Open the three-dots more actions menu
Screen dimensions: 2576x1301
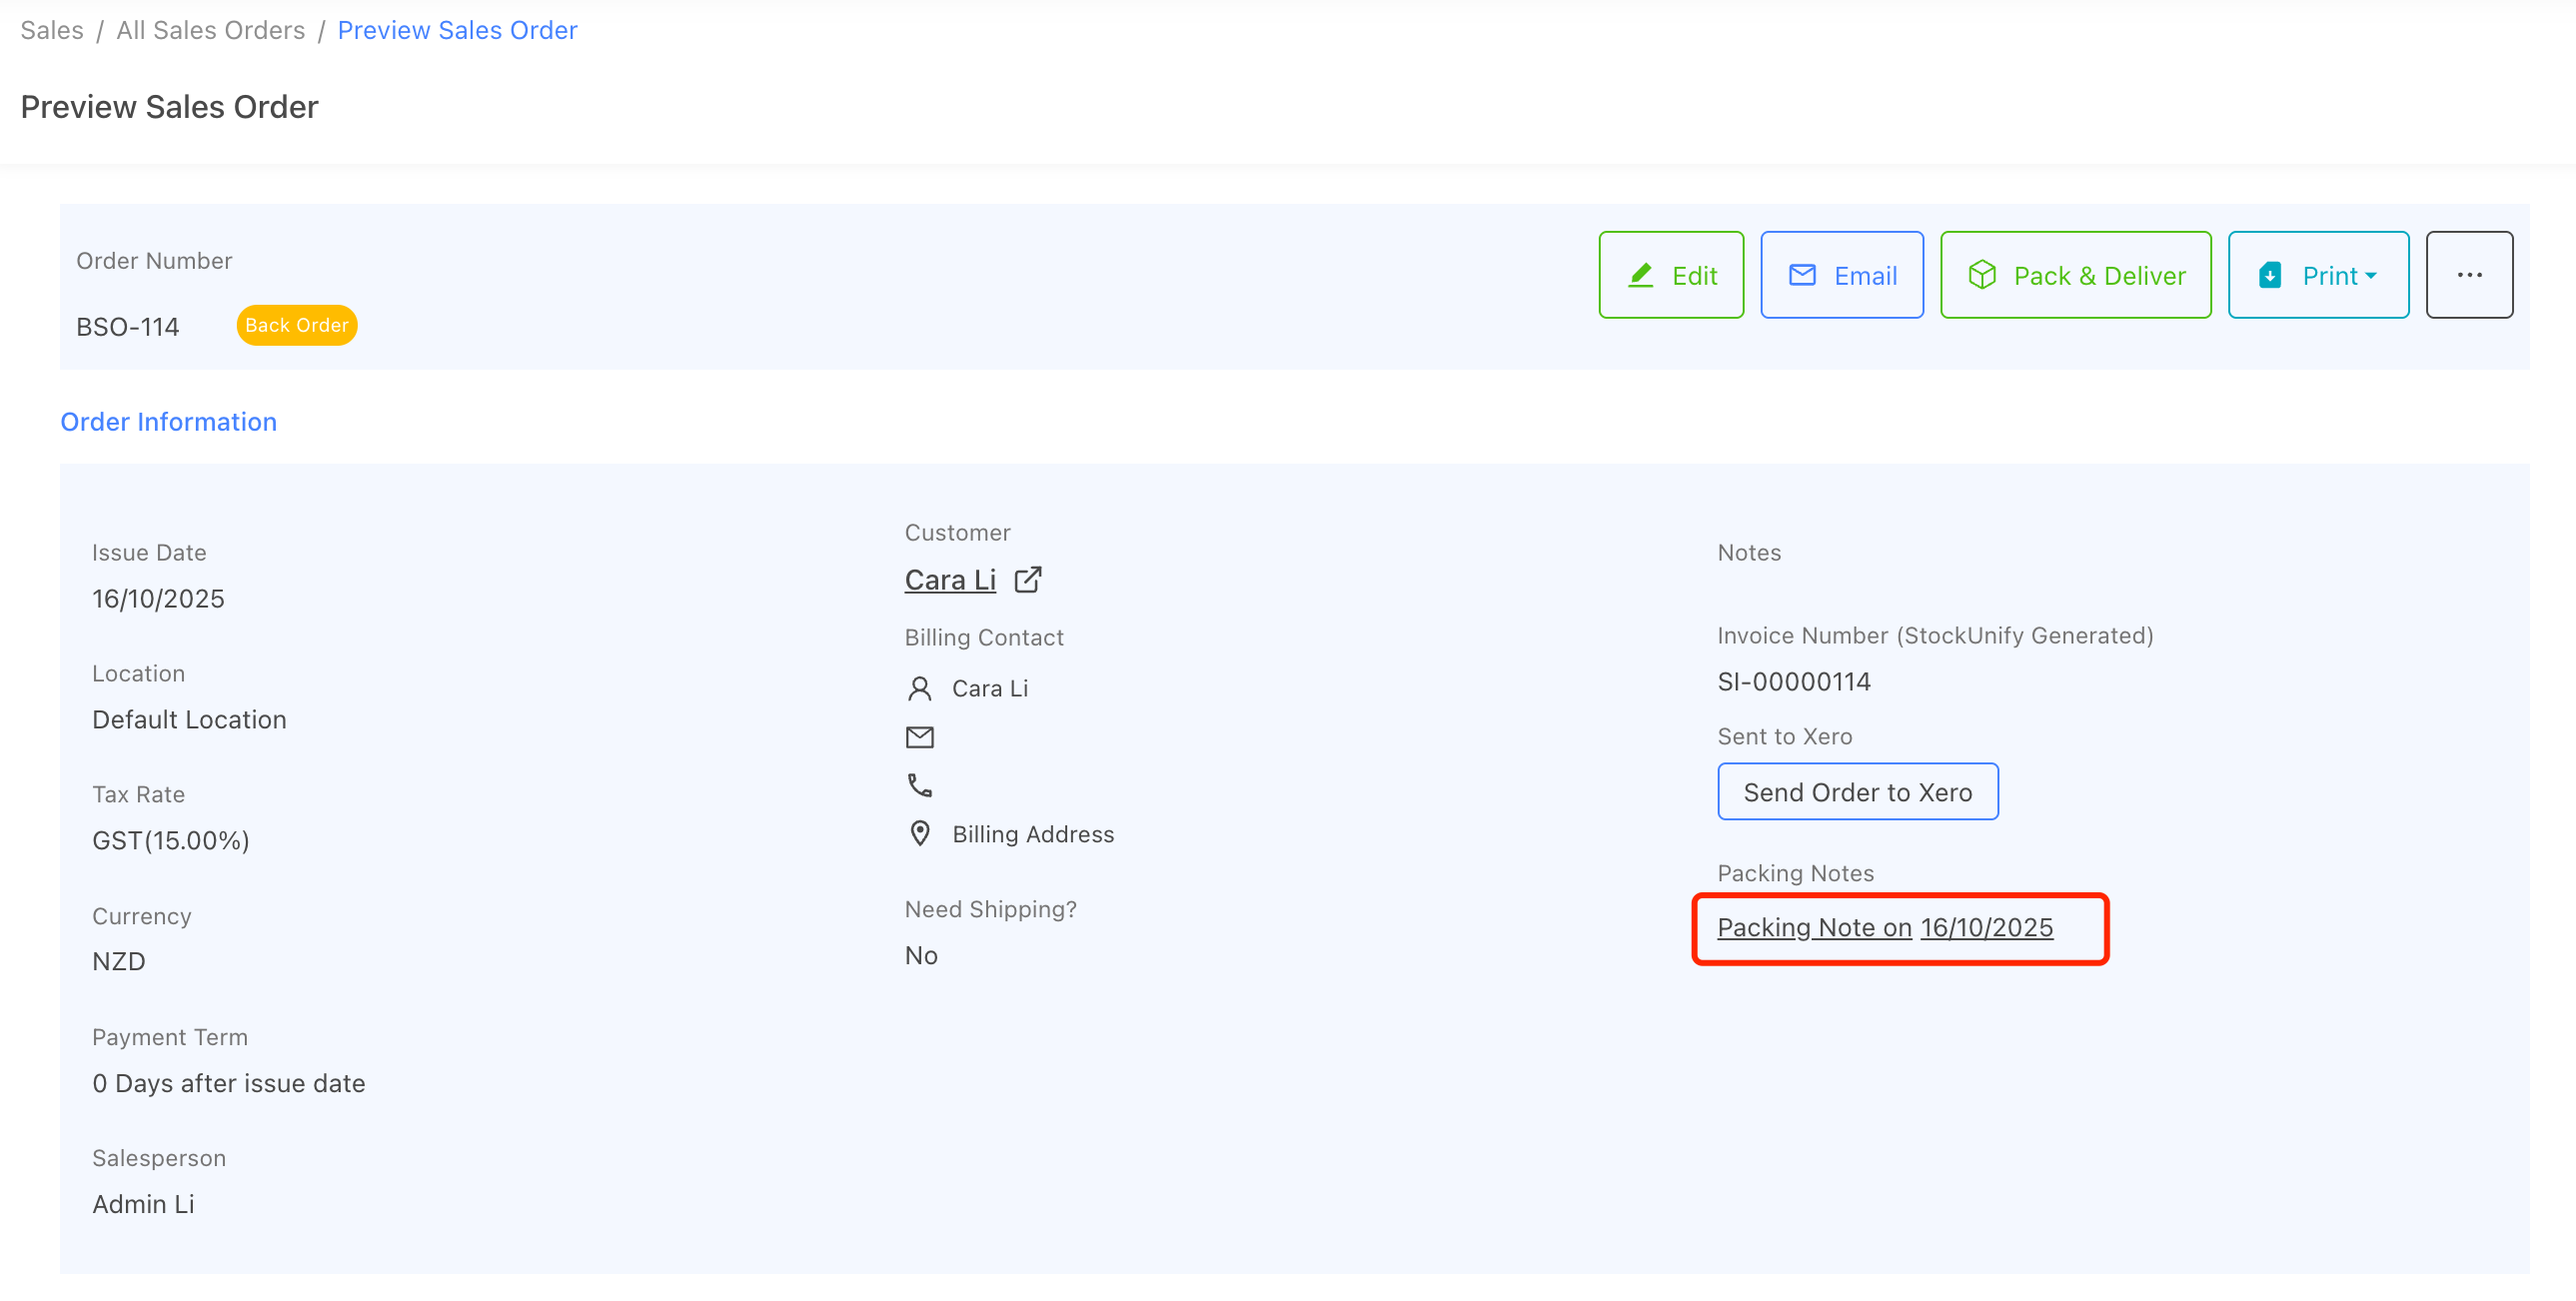pos(2469,275)
